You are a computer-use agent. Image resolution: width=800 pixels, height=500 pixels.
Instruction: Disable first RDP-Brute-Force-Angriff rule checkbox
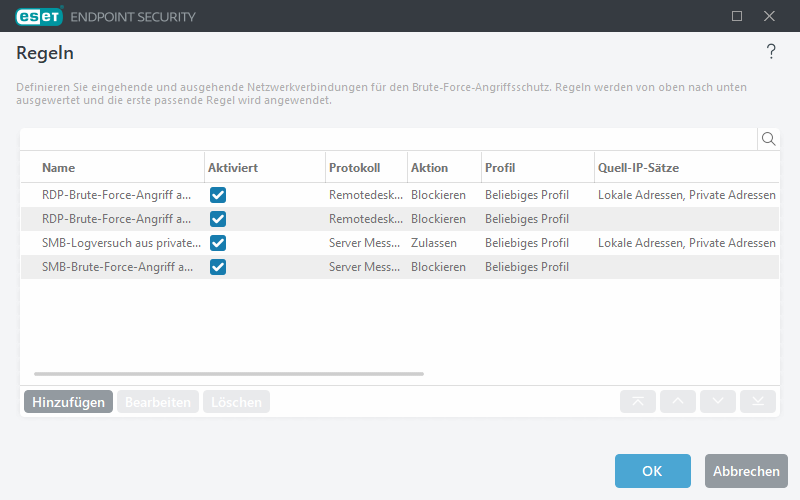click(218, 195)
